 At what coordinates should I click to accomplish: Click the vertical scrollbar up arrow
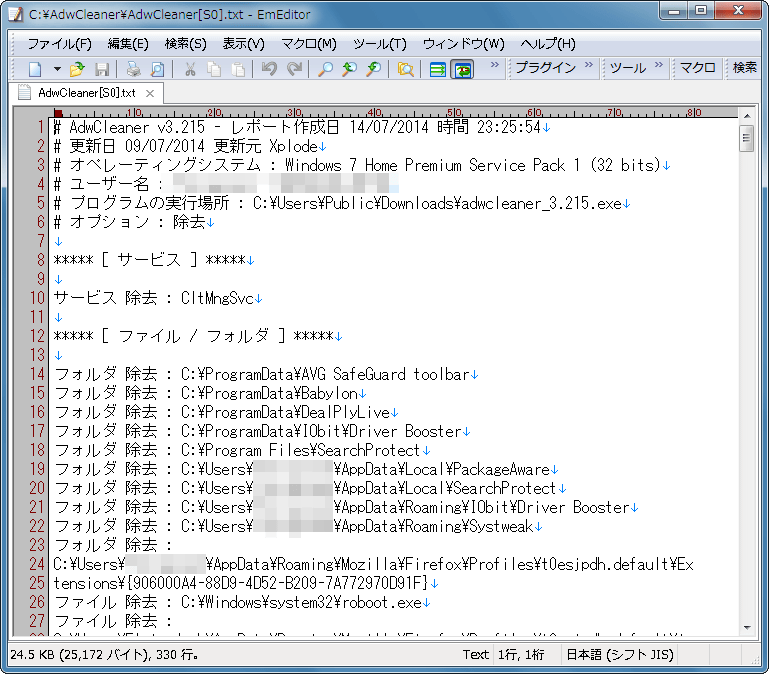pos(746,116)
